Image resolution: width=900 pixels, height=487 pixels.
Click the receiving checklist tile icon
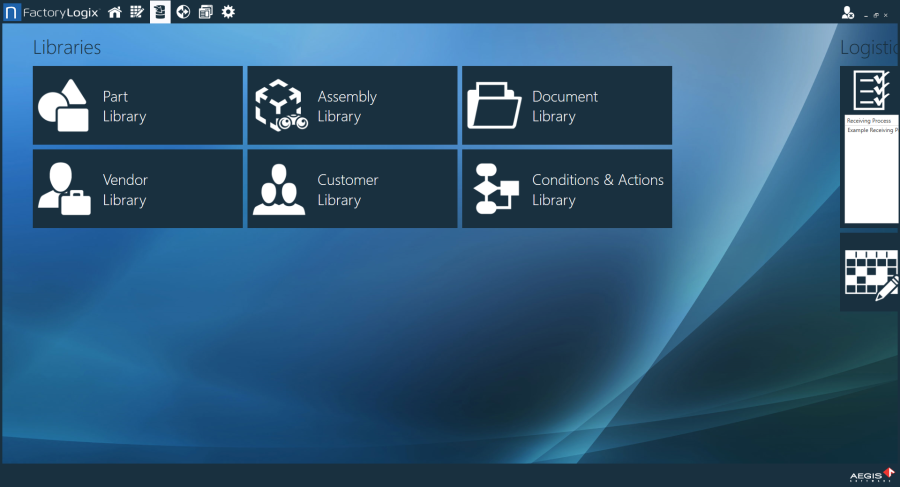point(870,90)
